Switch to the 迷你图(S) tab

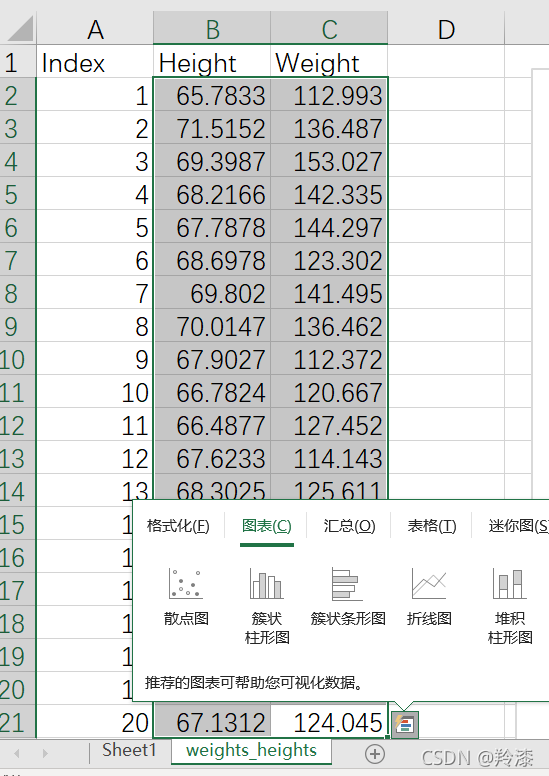click(x=518, y=526)
